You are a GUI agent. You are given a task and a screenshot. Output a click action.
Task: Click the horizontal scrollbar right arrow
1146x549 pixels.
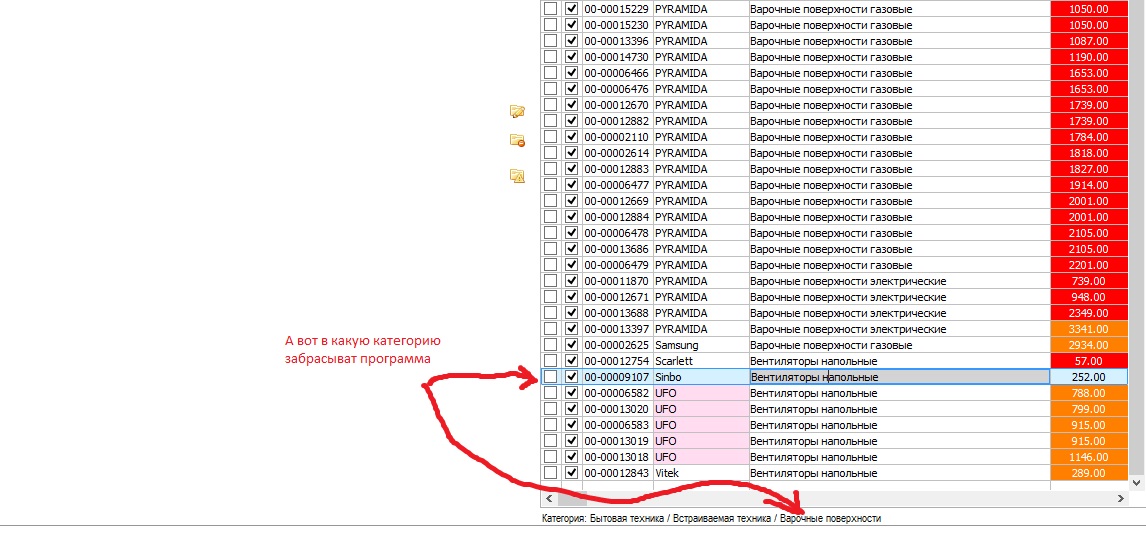[1121, 499]
